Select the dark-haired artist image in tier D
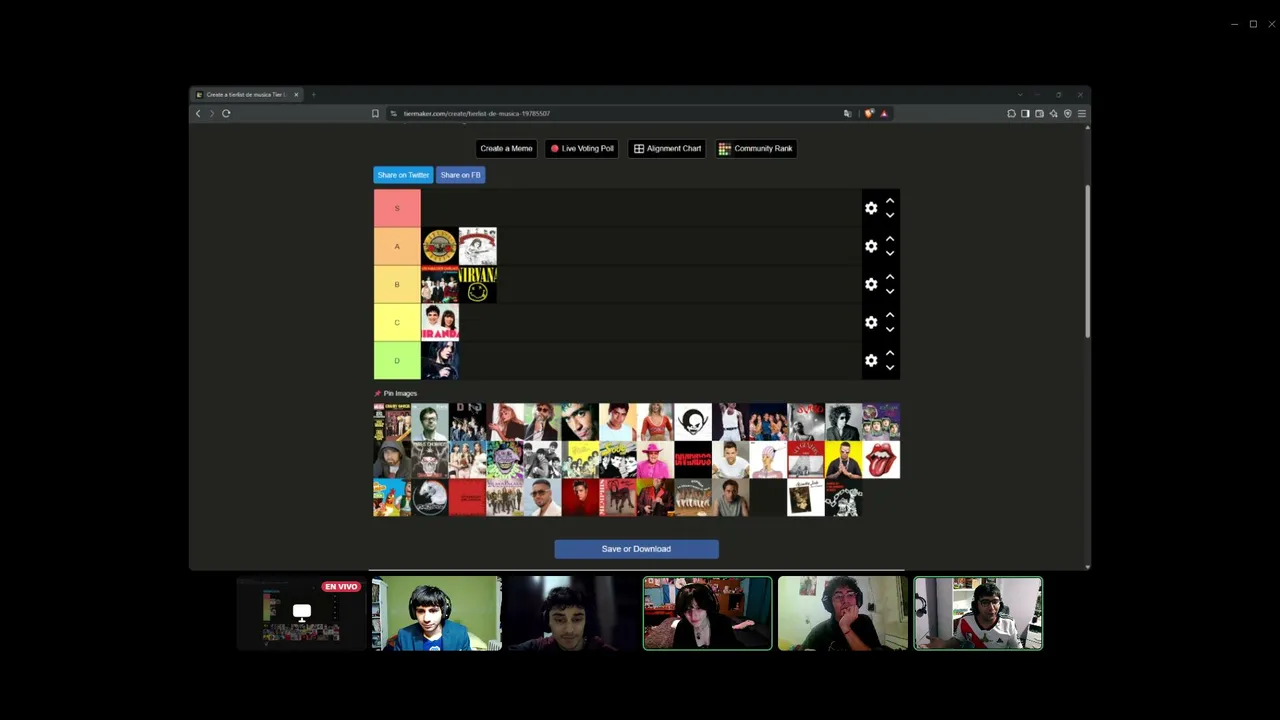Viewport: 1280px width, 720px height. (439, 360)
